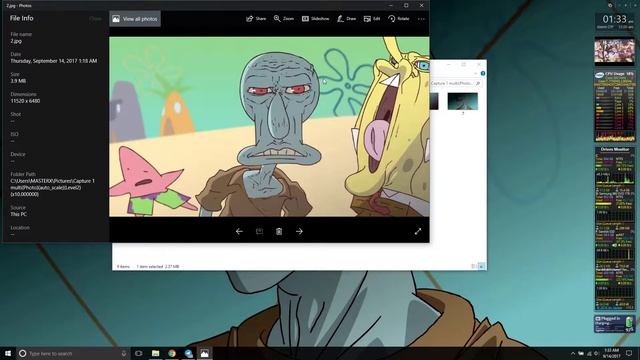Click the 3.9 MB size value
The image size is (640, 360).
click(x=18, y=81)
